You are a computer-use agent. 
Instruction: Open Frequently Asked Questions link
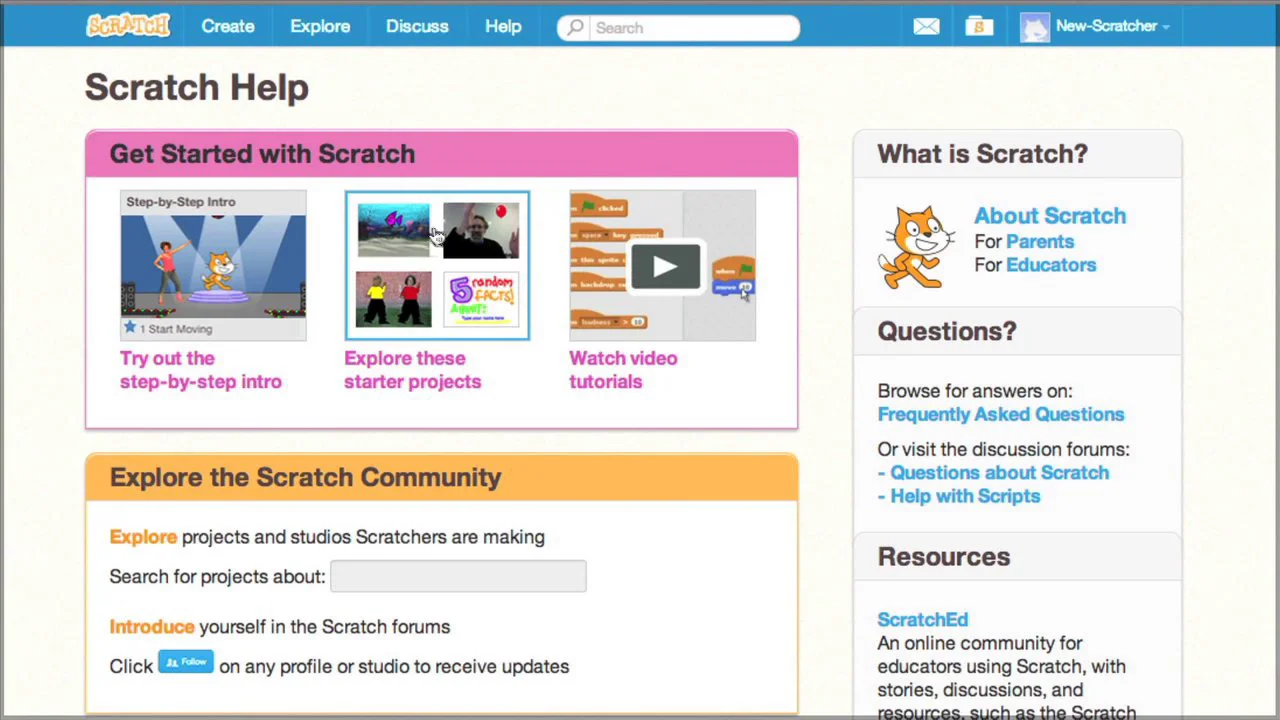[1001, 414]
